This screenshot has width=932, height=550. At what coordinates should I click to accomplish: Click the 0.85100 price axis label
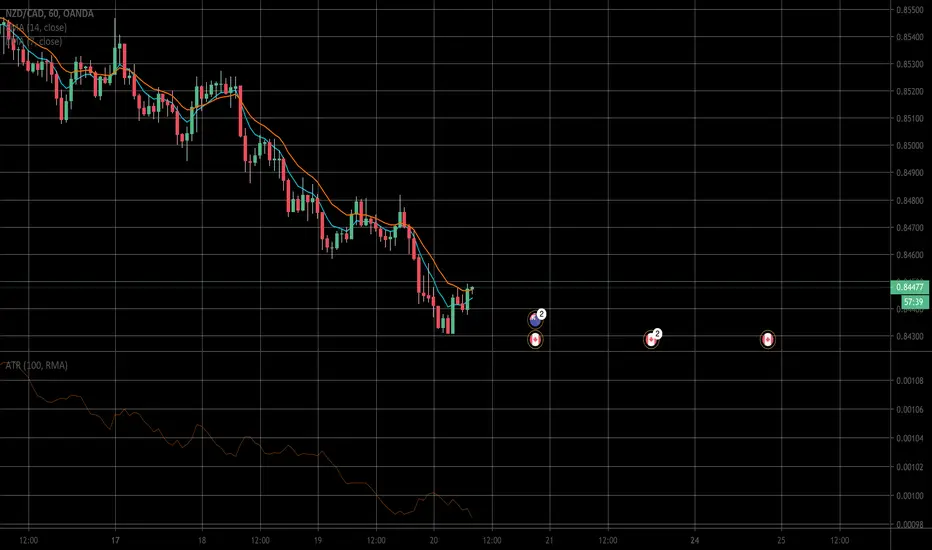(x=909, y=118)
